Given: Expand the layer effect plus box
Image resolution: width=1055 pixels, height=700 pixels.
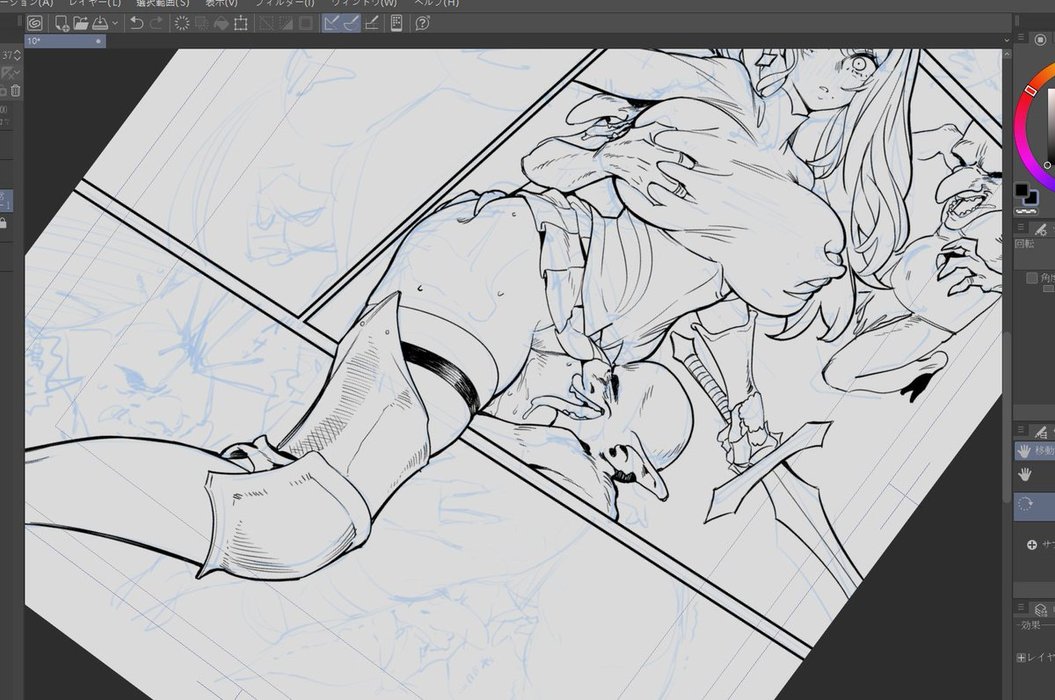Looking at the screenshot, I should [1021, 657].
